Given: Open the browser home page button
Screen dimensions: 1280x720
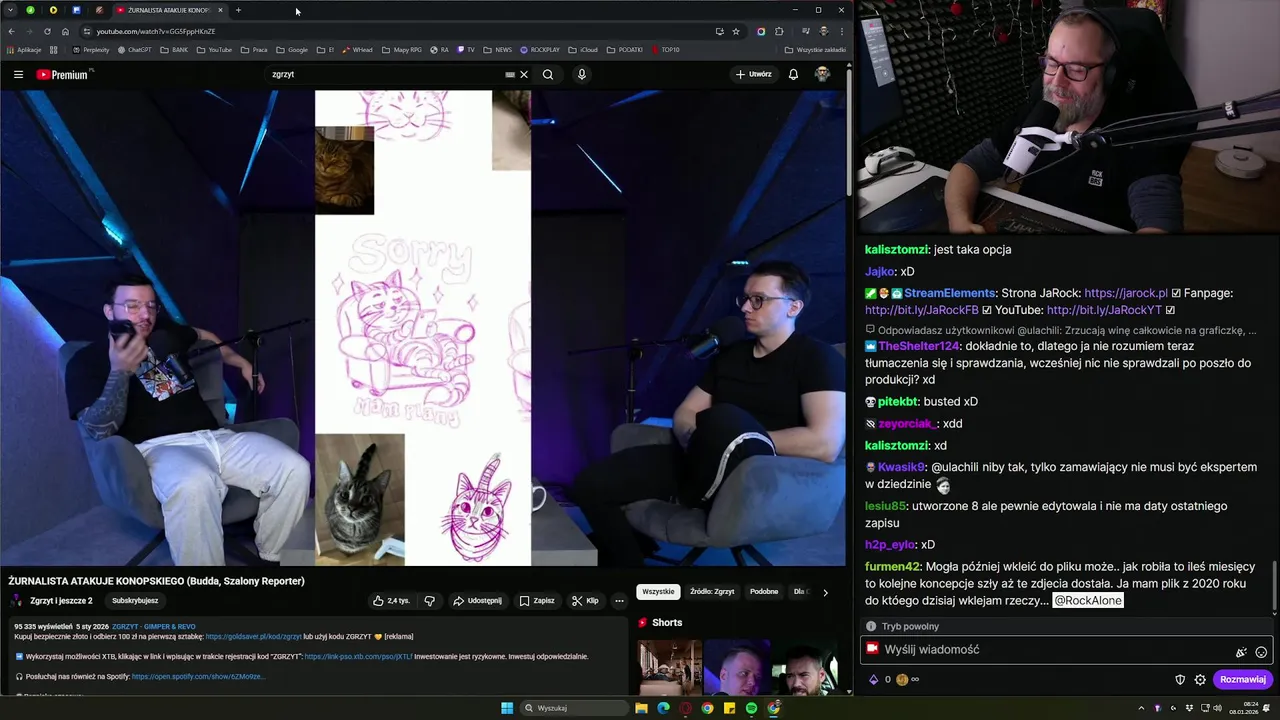Looking at the screenshot, I should click(x=65, y=31).
